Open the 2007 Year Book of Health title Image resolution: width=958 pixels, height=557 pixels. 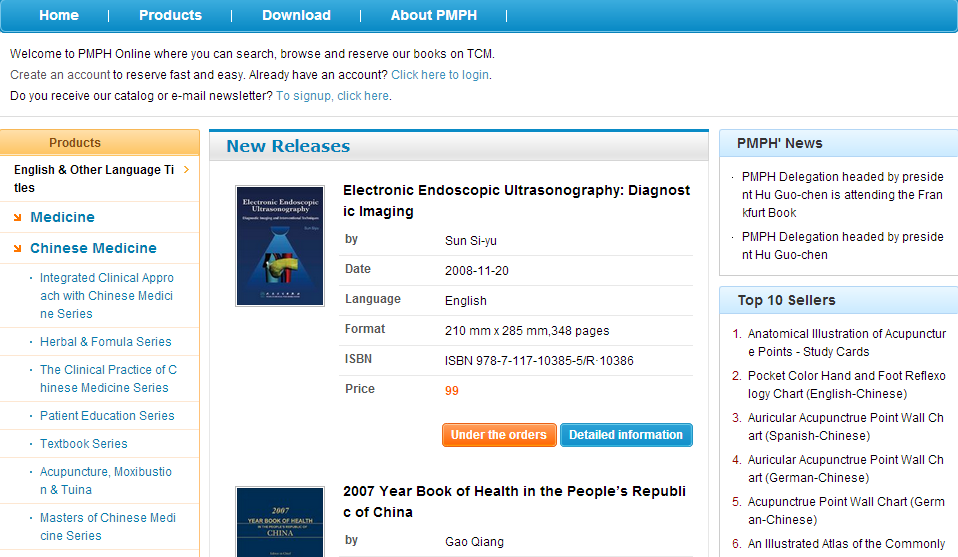click(516, 502)
